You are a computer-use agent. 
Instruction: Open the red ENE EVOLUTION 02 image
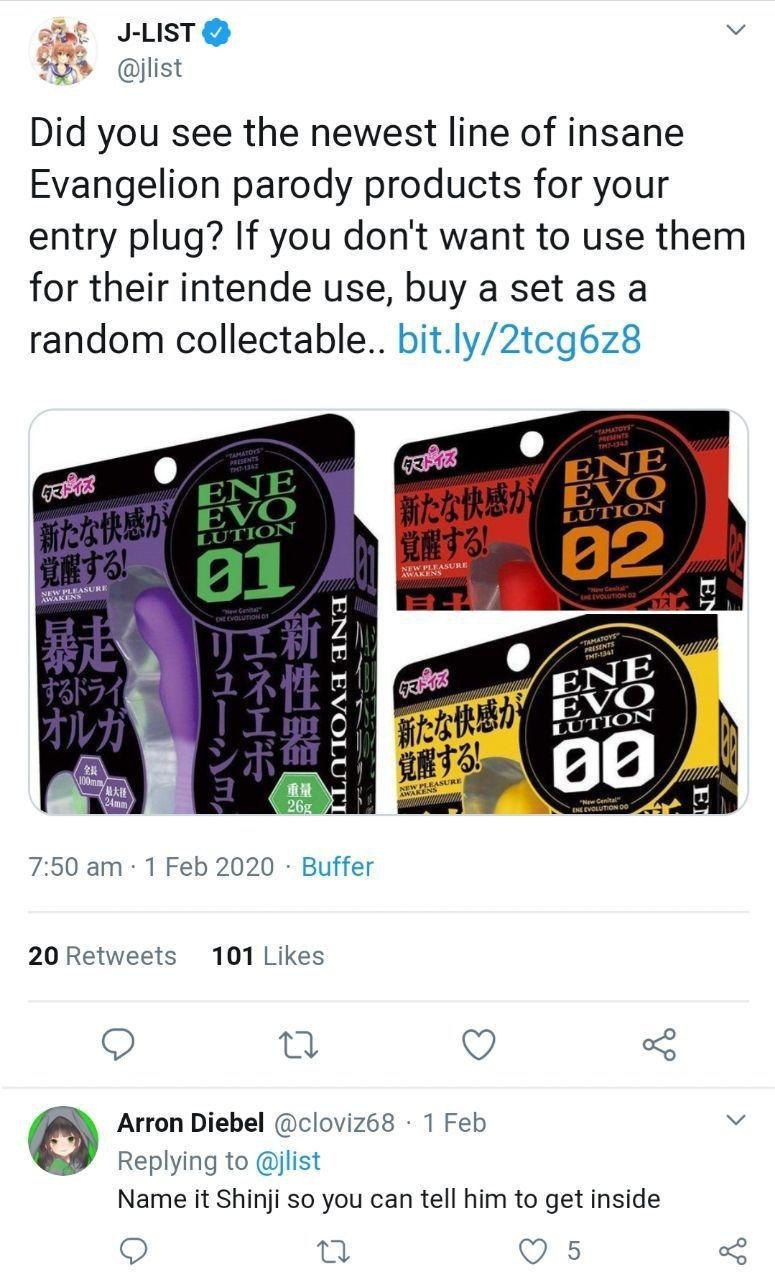pyautogui.click(x=565, y=510)
